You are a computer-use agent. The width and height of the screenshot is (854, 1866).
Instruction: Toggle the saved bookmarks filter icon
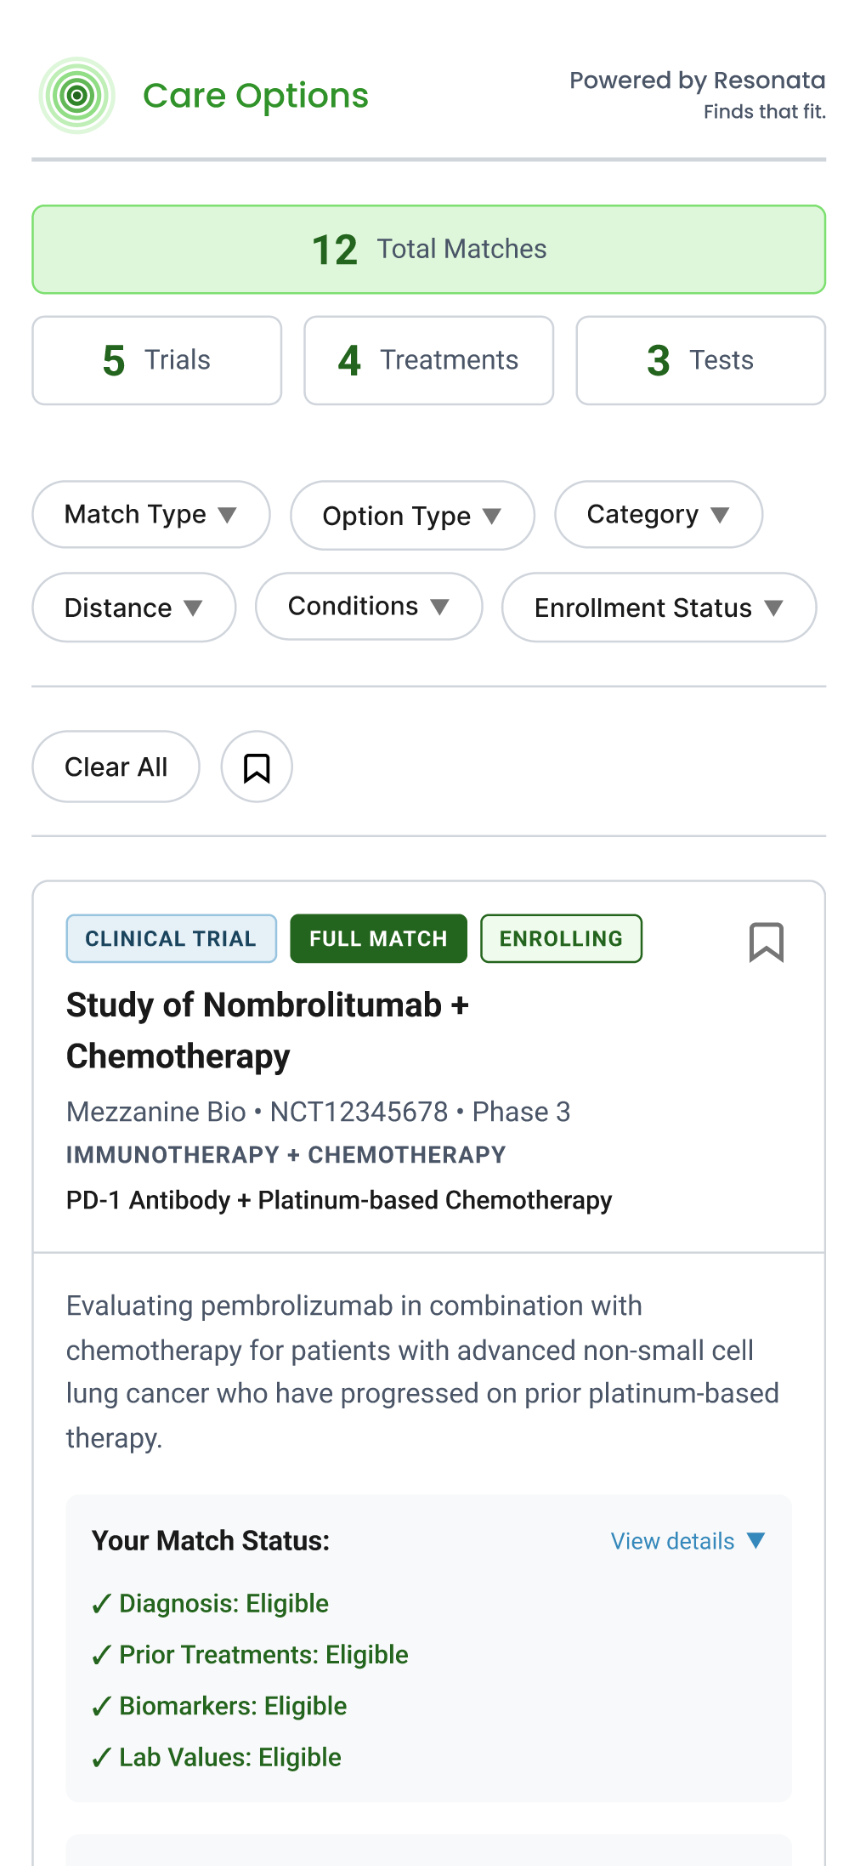[257, 767]
